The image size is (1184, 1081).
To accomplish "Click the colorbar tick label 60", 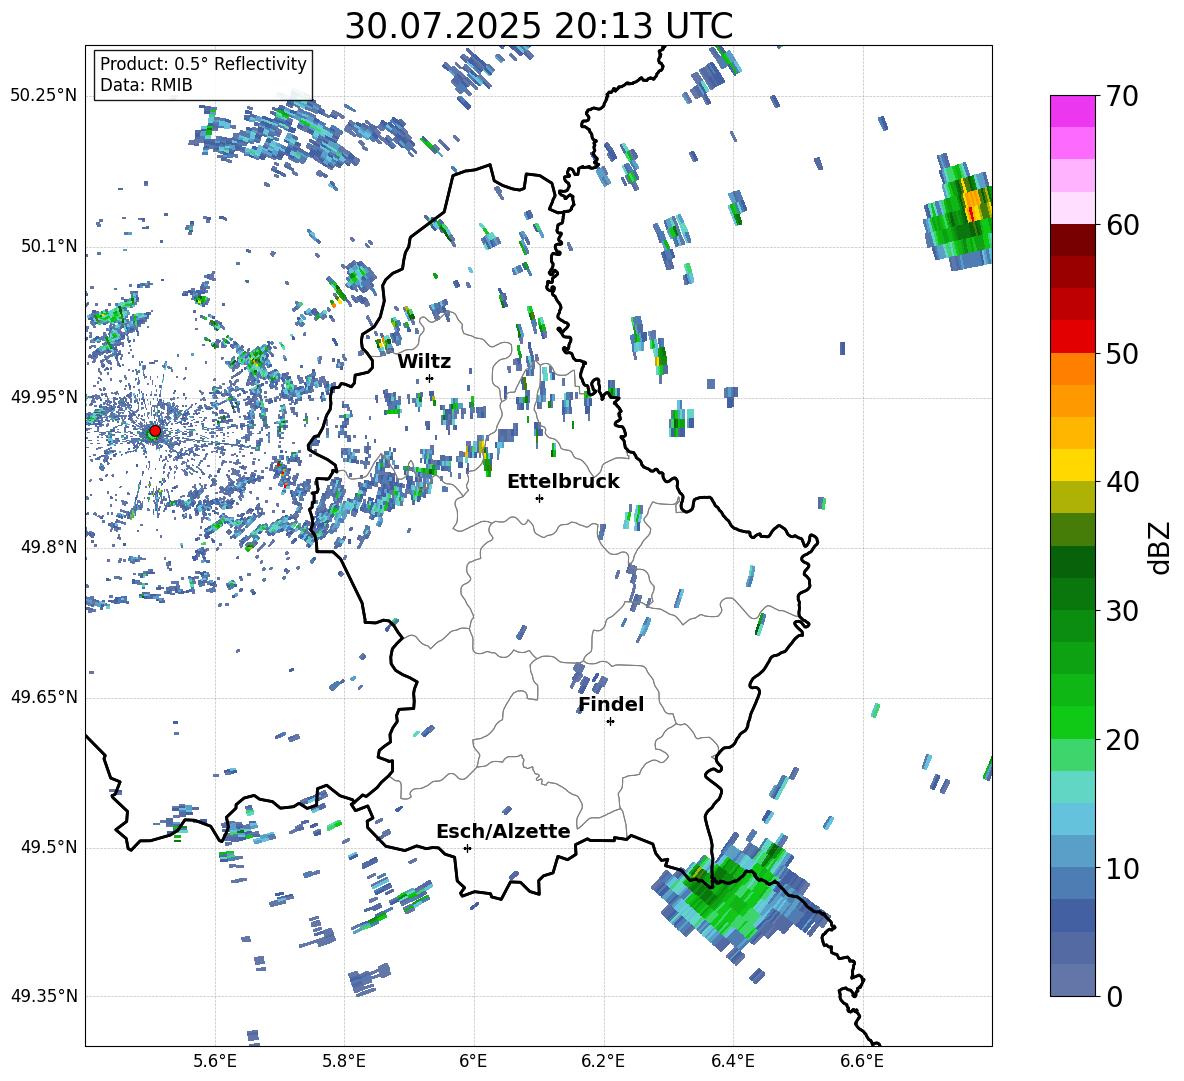I will coord(1122,225).
